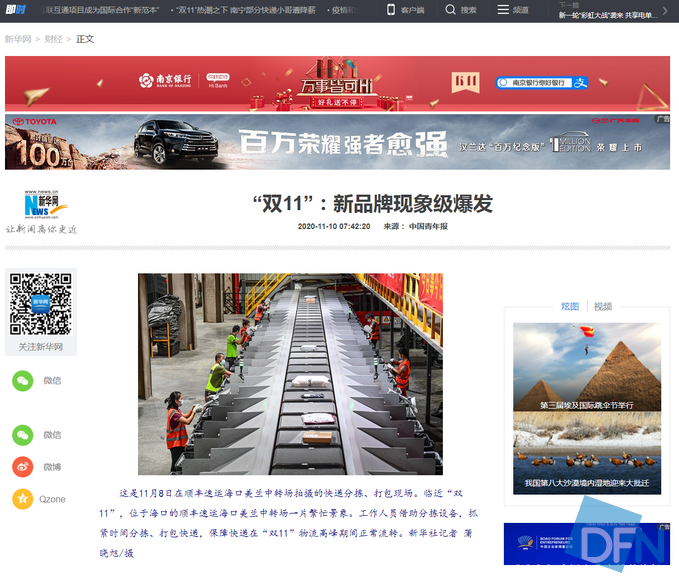
Task: Open the blue Boao Forum banner ad
Action: click(x=587, y=543)
